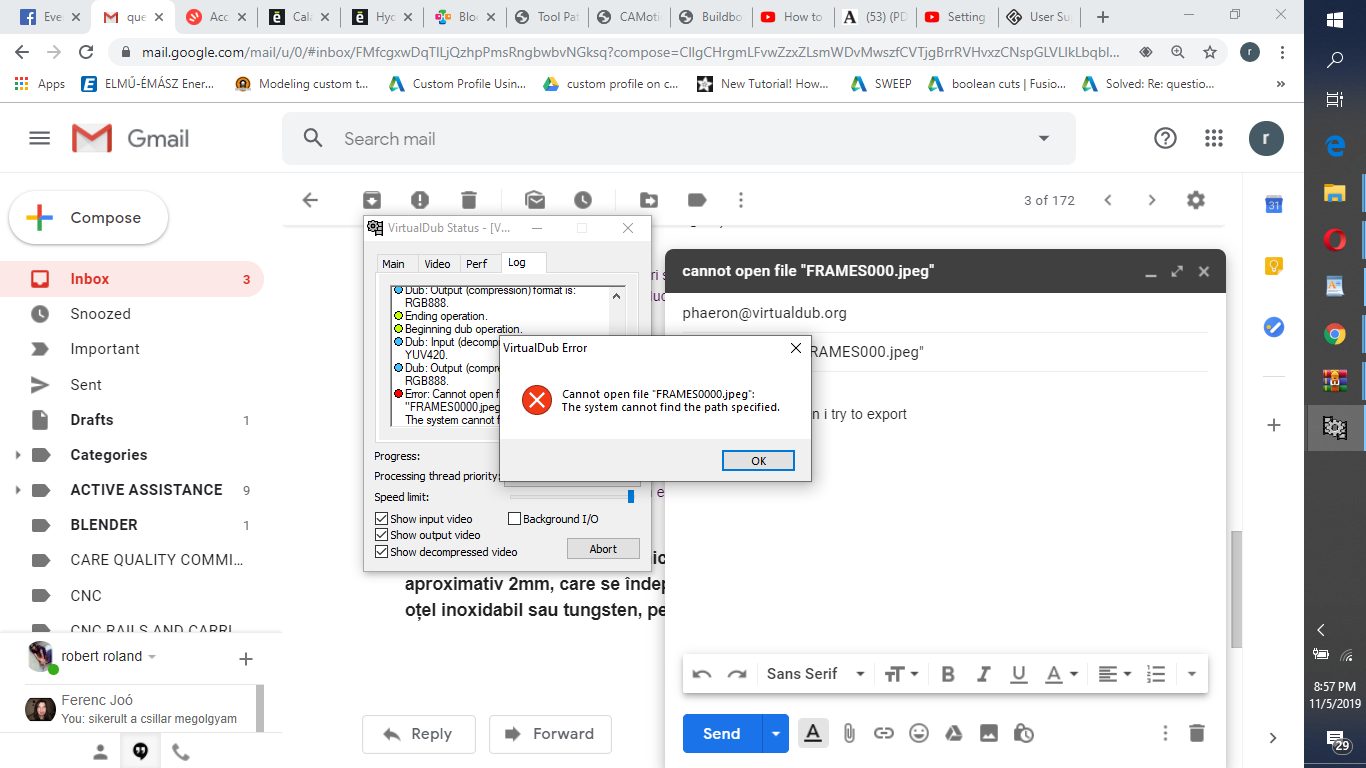
Task: Discard the draft with trash icon
Action: [x=1197, y=733]
